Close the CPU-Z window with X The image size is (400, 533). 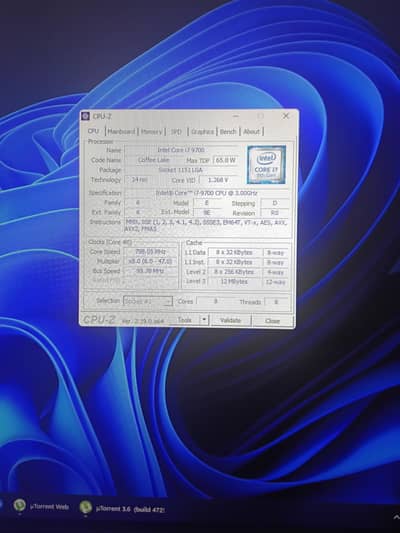point(286,116)
